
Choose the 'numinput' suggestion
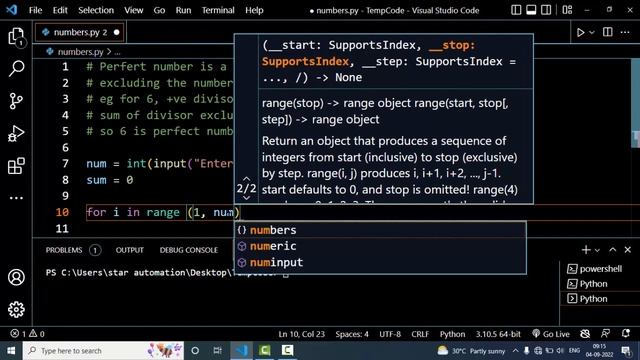[x=380, y=262]
